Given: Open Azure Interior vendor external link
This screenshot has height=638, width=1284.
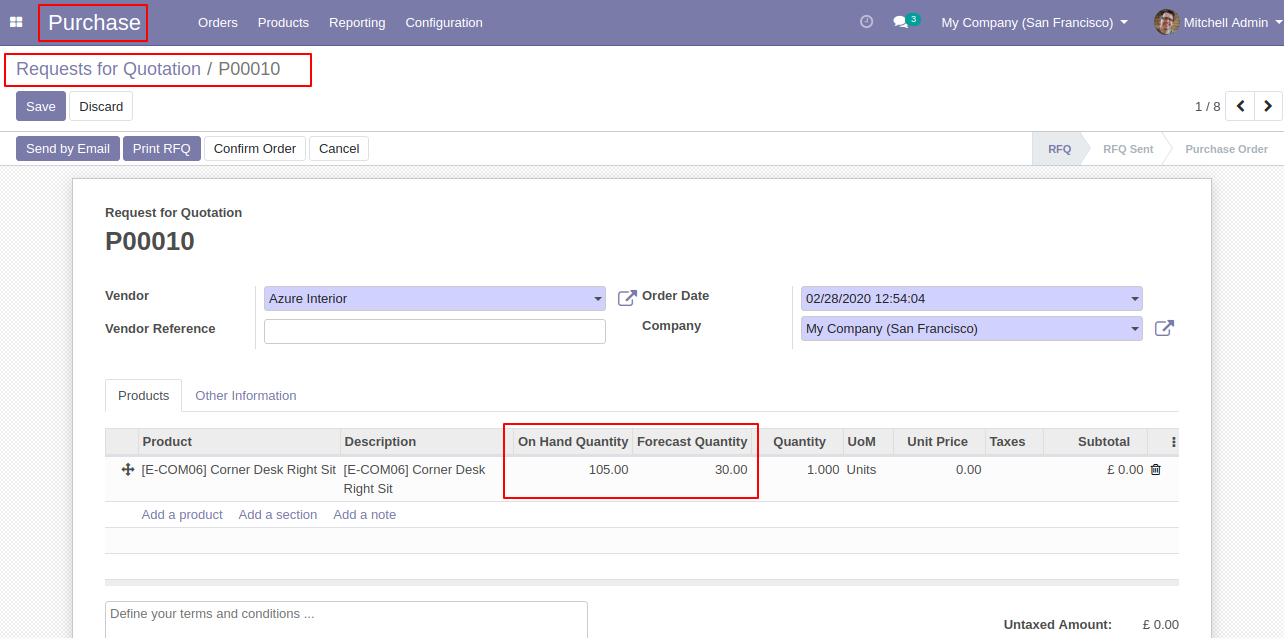Looking at the screenshot, I should (626, 298).
